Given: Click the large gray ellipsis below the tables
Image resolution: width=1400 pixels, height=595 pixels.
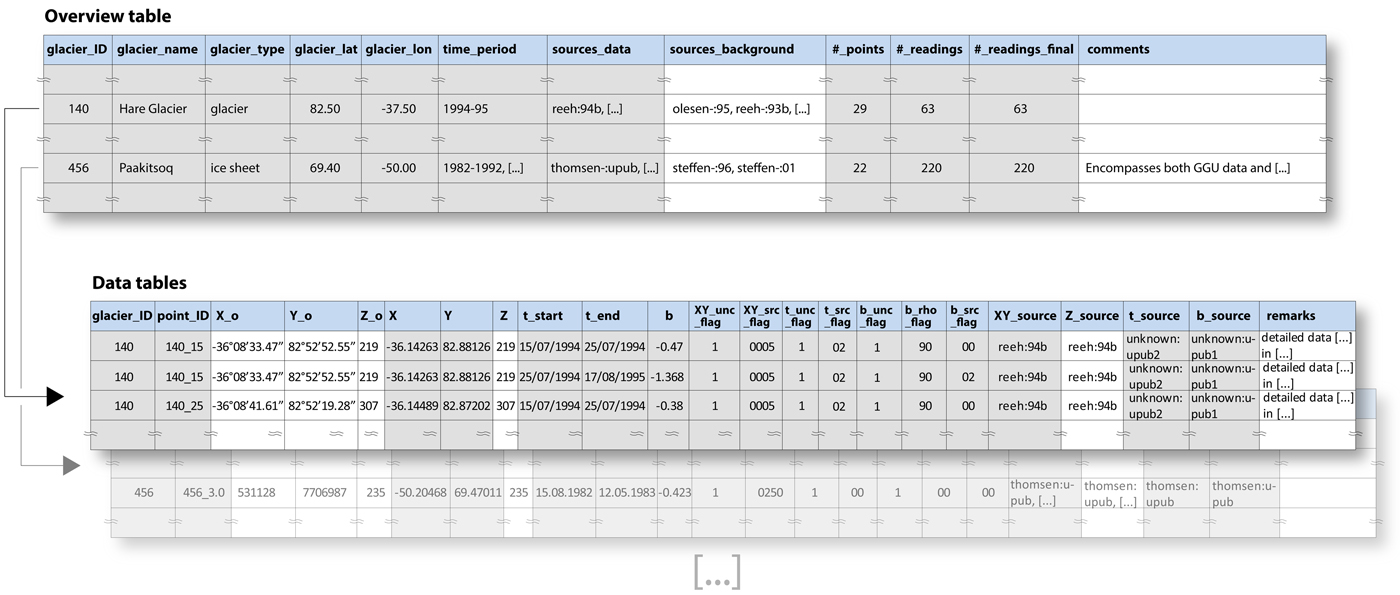Looking at the screenshot, I should tap(716, 571).
